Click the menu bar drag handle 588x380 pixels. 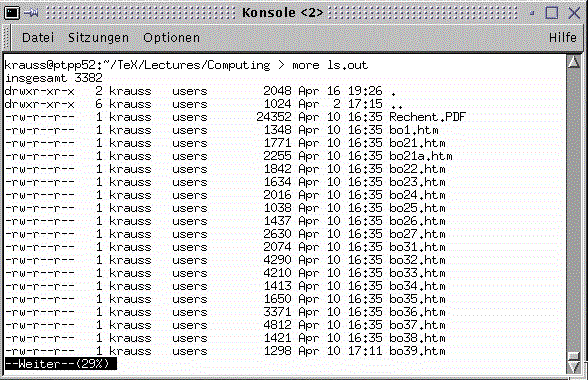(x=6, y=38)
